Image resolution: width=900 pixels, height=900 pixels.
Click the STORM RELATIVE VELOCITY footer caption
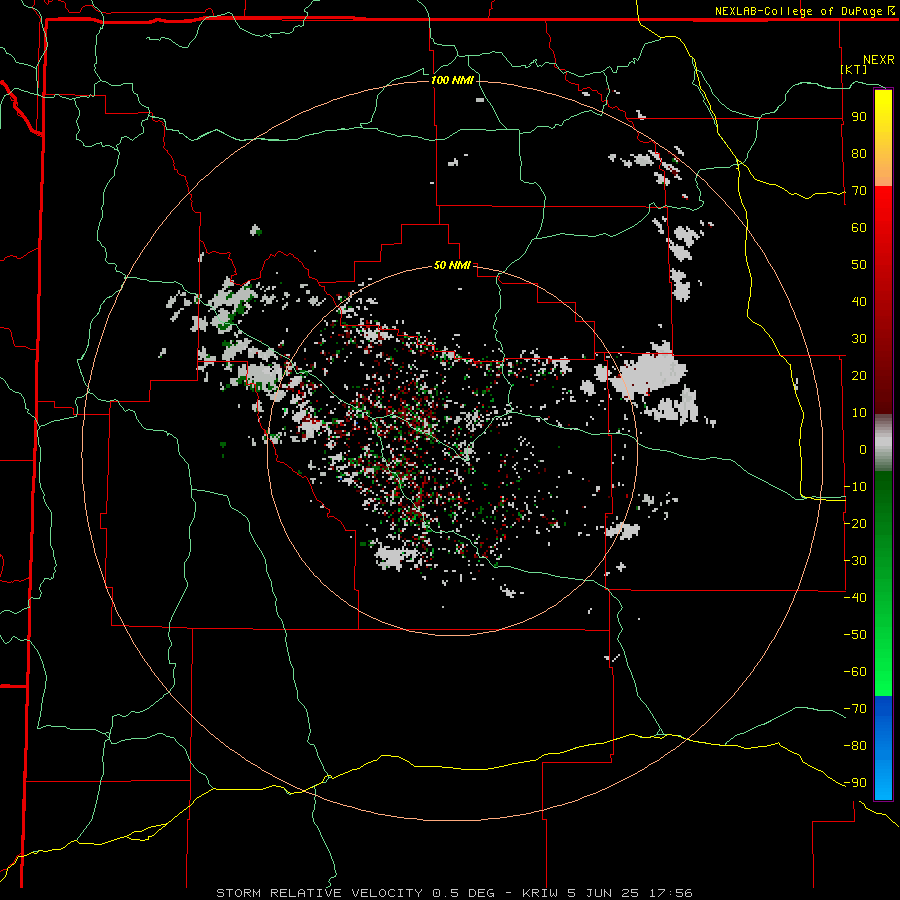click(x=454, y=893)
